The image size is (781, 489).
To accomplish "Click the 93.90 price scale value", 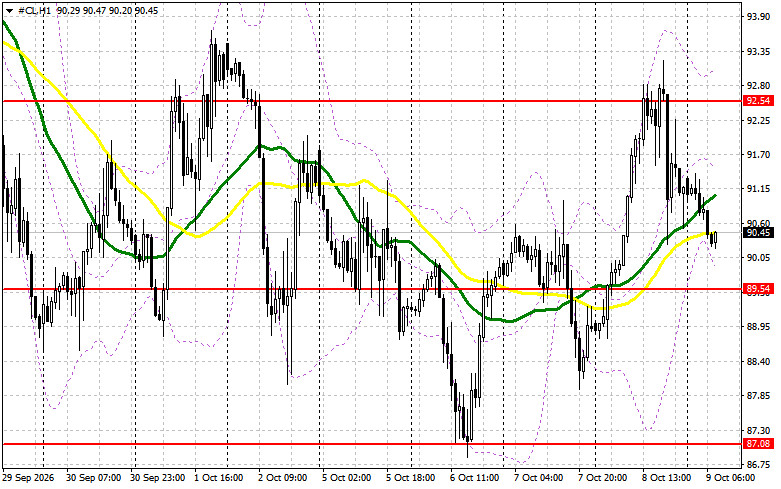I will point(758,17).
